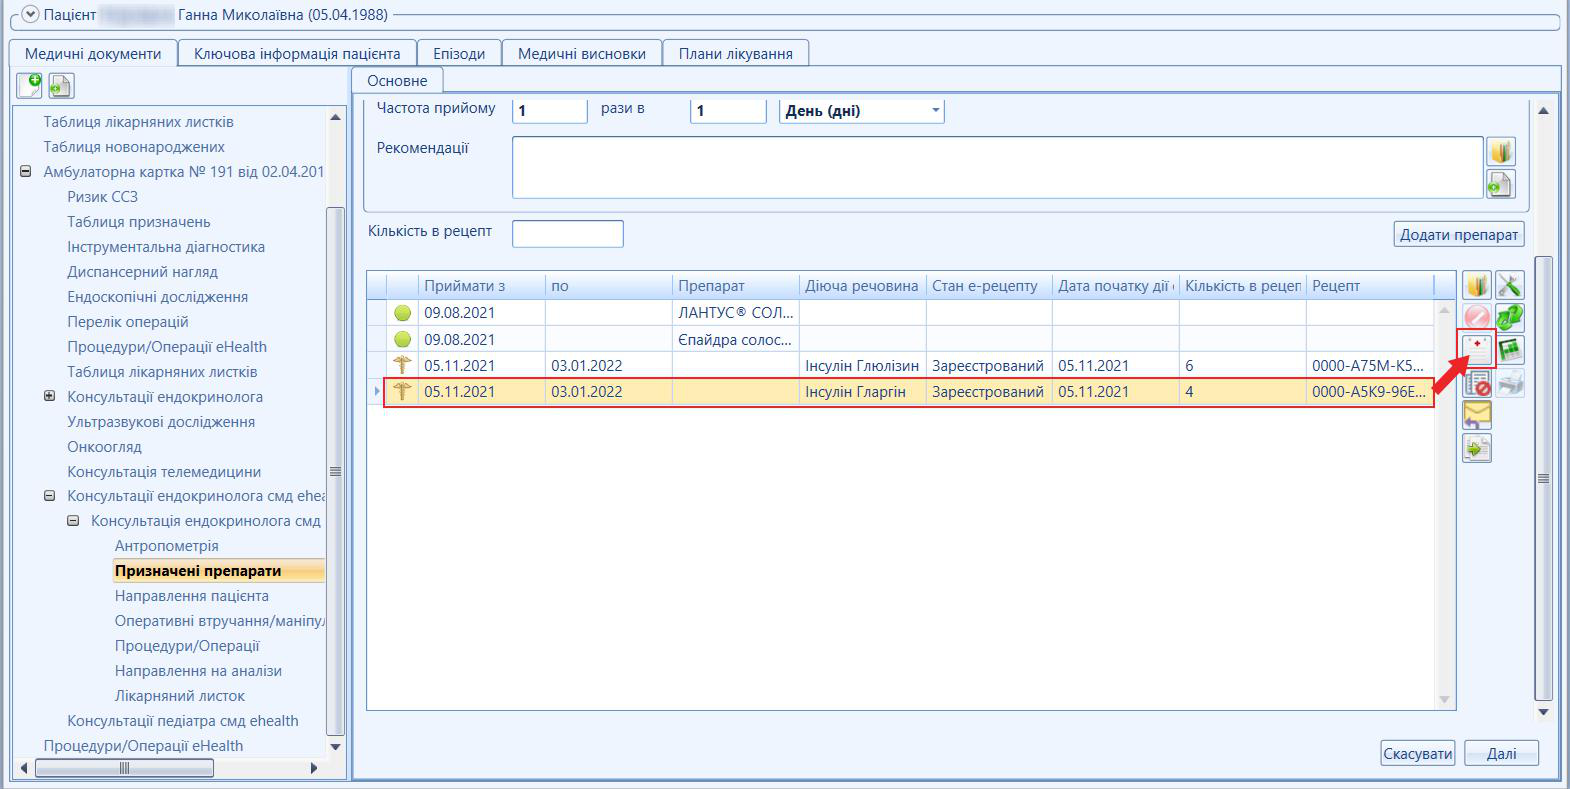The image size is (1570, 789).
Task: Click the wrench and screwdriver settings icon
Action: 1509,285
